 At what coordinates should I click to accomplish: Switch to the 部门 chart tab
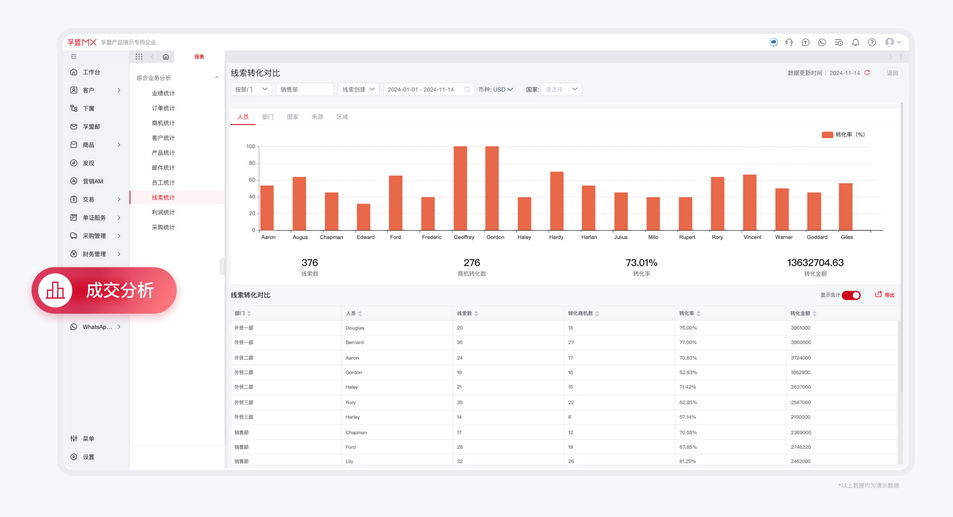pyautogui.click(x=267, y=117)
